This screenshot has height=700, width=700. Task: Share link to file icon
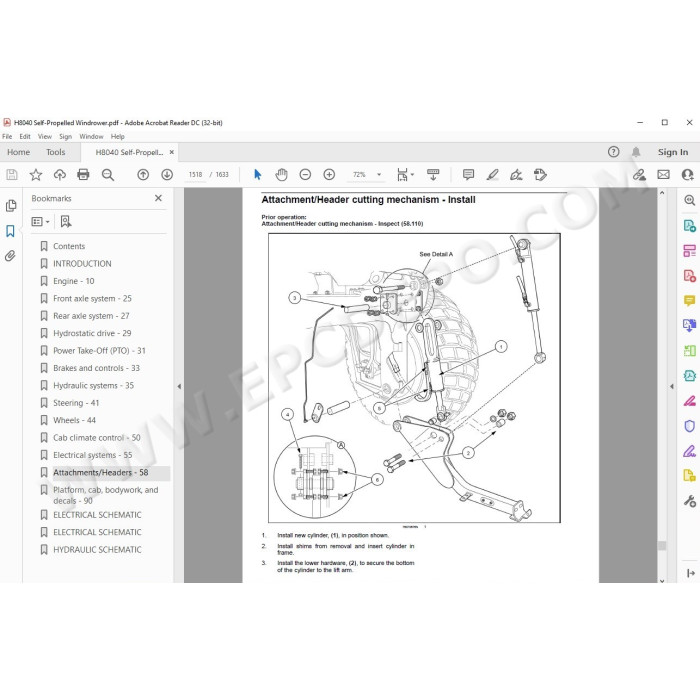pos(639,175)
